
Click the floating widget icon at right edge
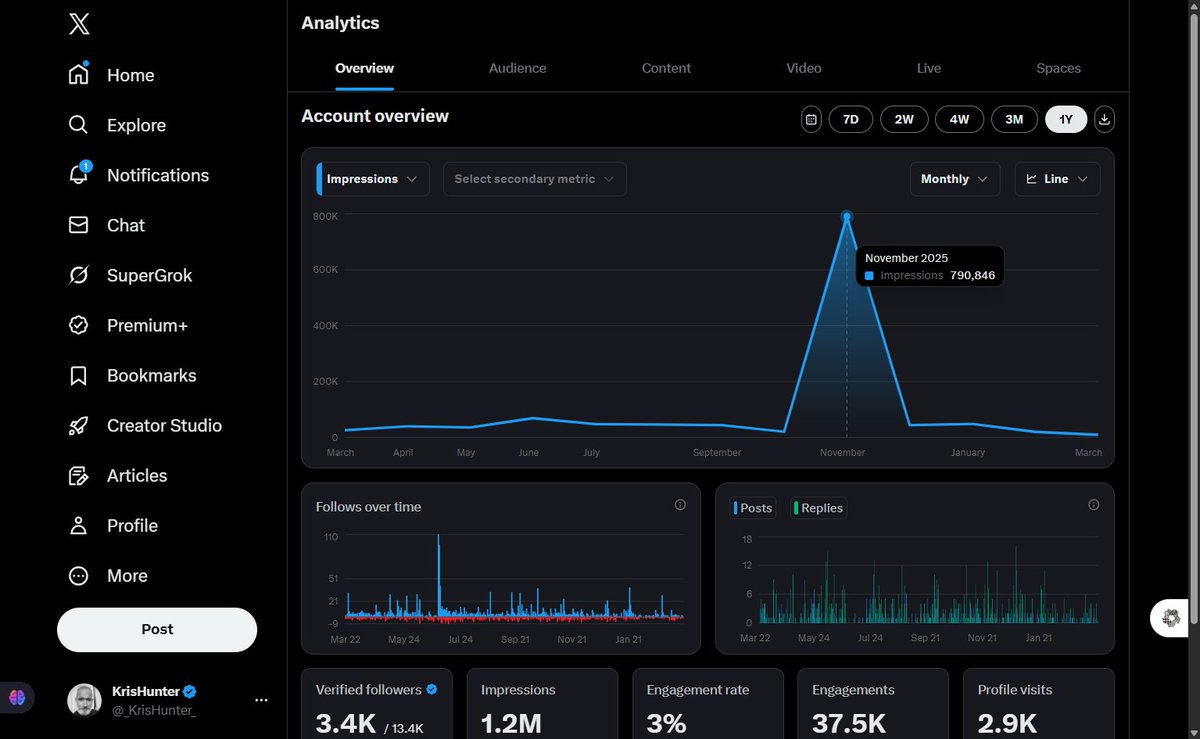coord(1171,618)
